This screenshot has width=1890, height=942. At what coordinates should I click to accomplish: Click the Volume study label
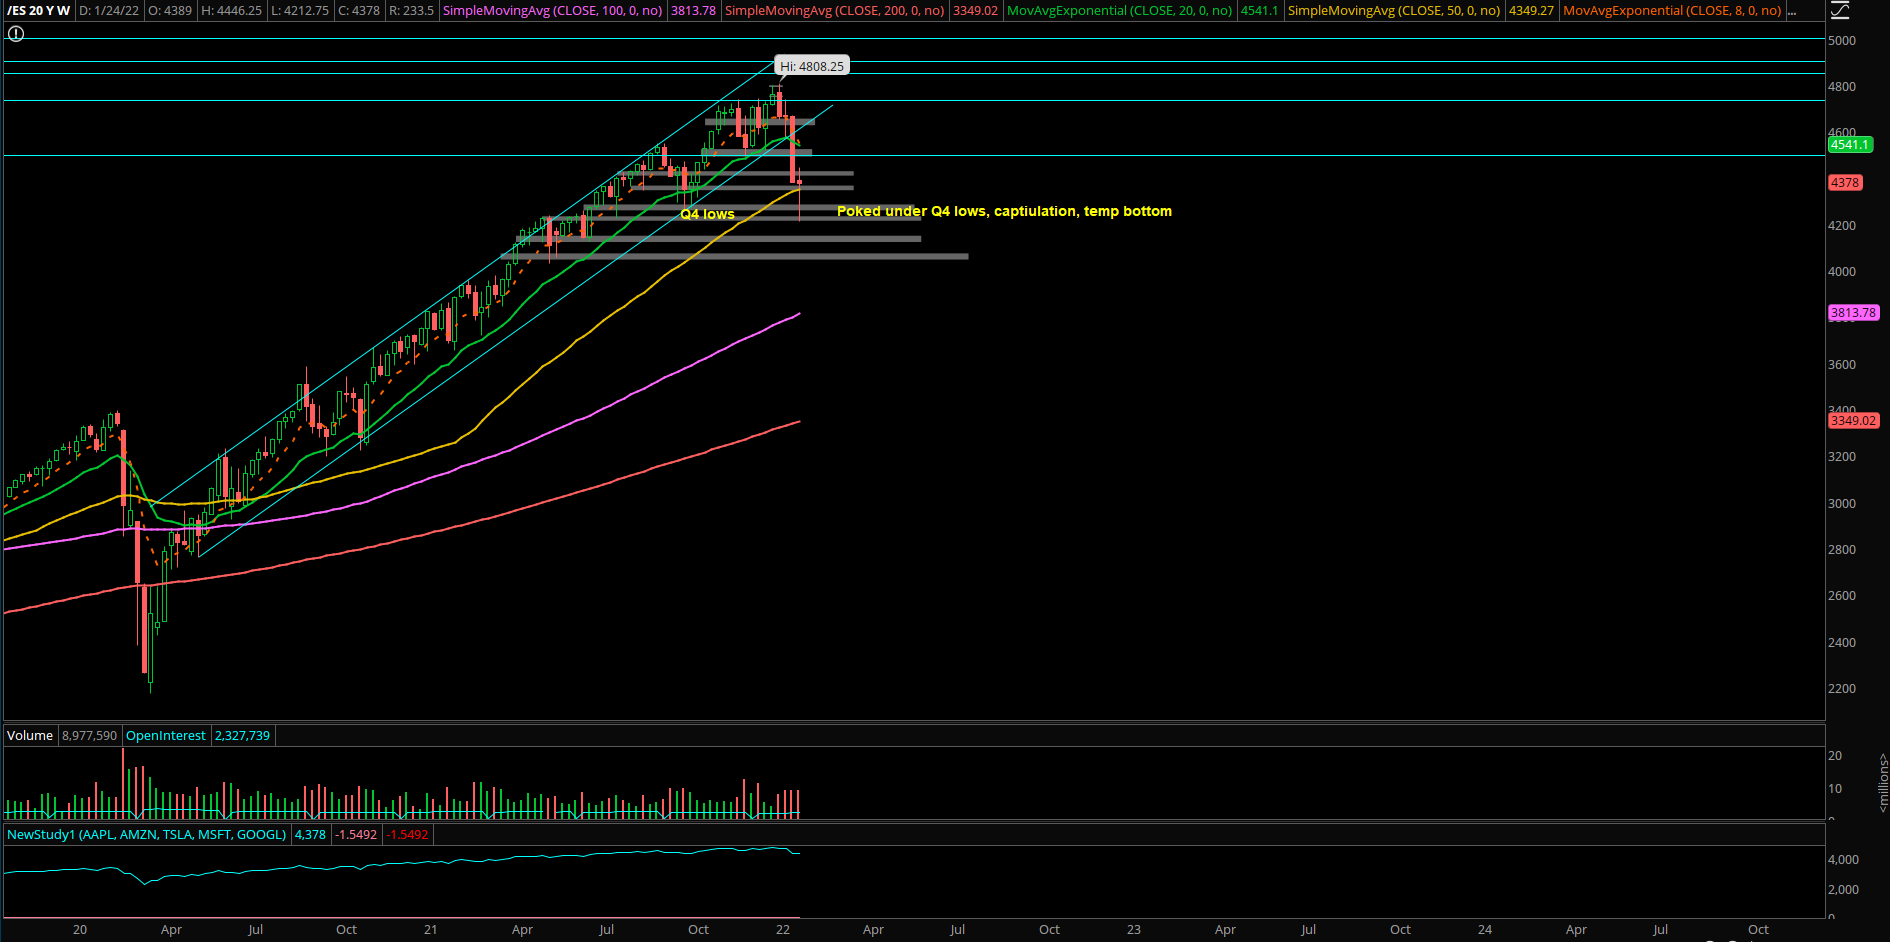pyautogui.click(x=30, y=736)
